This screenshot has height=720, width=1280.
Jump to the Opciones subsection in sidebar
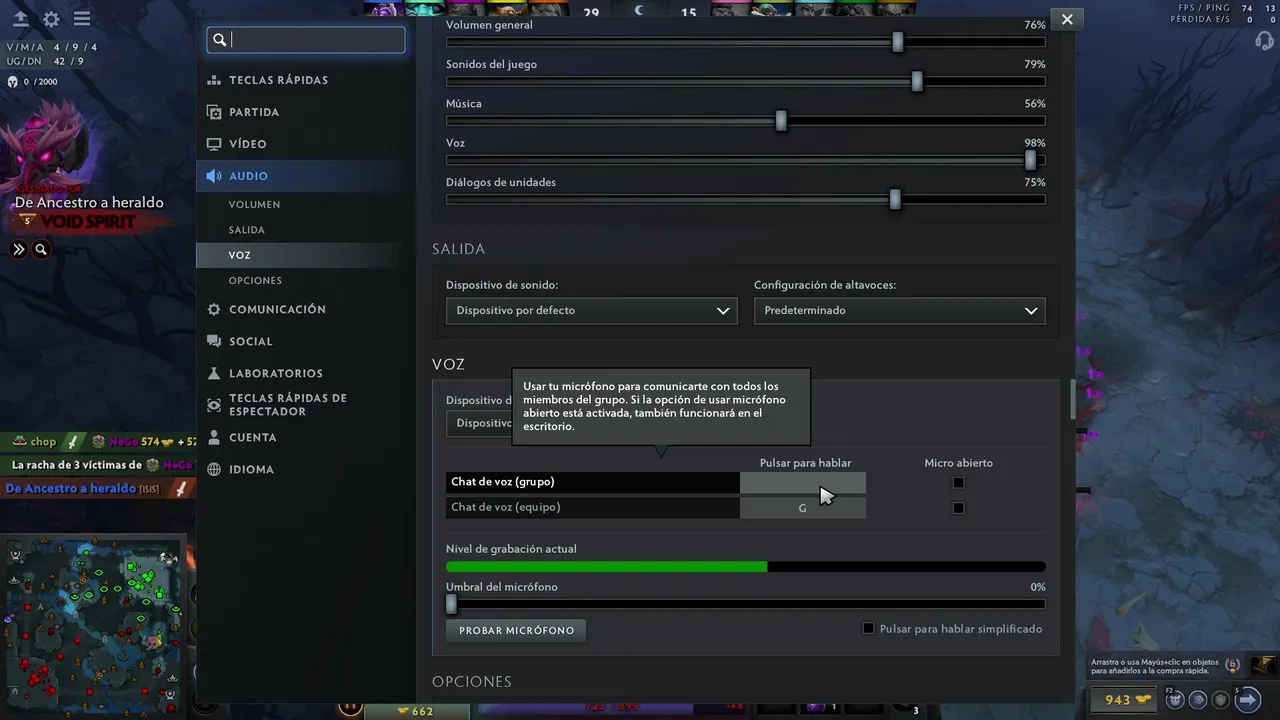click(x=255, y=281)
